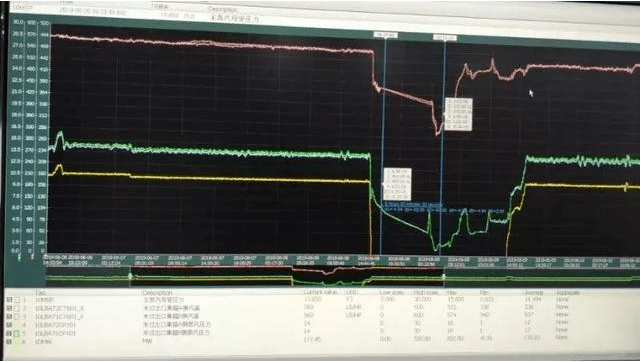Click the row icon beside trend pen 2
The width and height of the screenshot is (640, 362).
(x=9, y=308)
